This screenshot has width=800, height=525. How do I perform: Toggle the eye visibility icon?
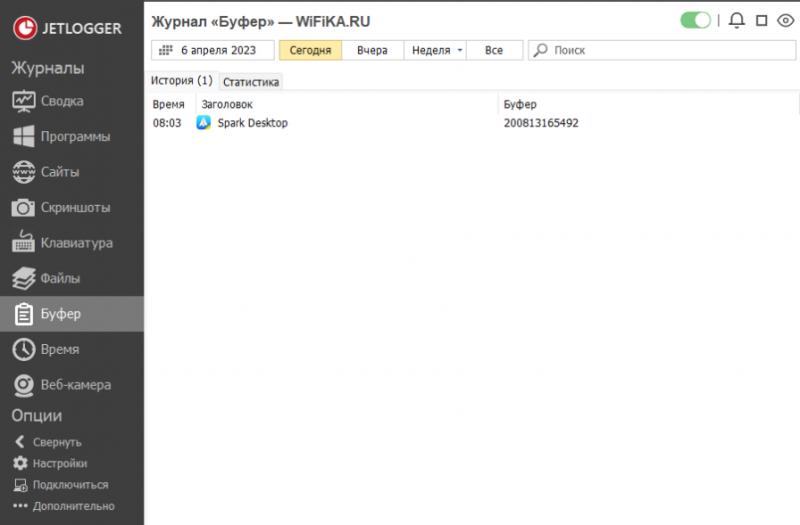coord(785,20)
